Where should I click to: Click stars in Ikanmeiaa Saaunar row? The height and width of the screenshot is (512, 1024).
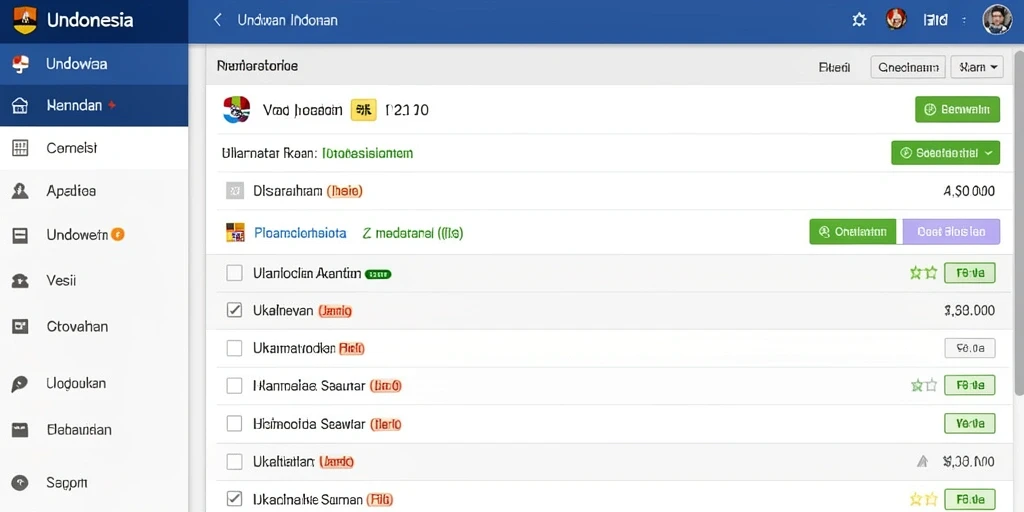point(923,385)
